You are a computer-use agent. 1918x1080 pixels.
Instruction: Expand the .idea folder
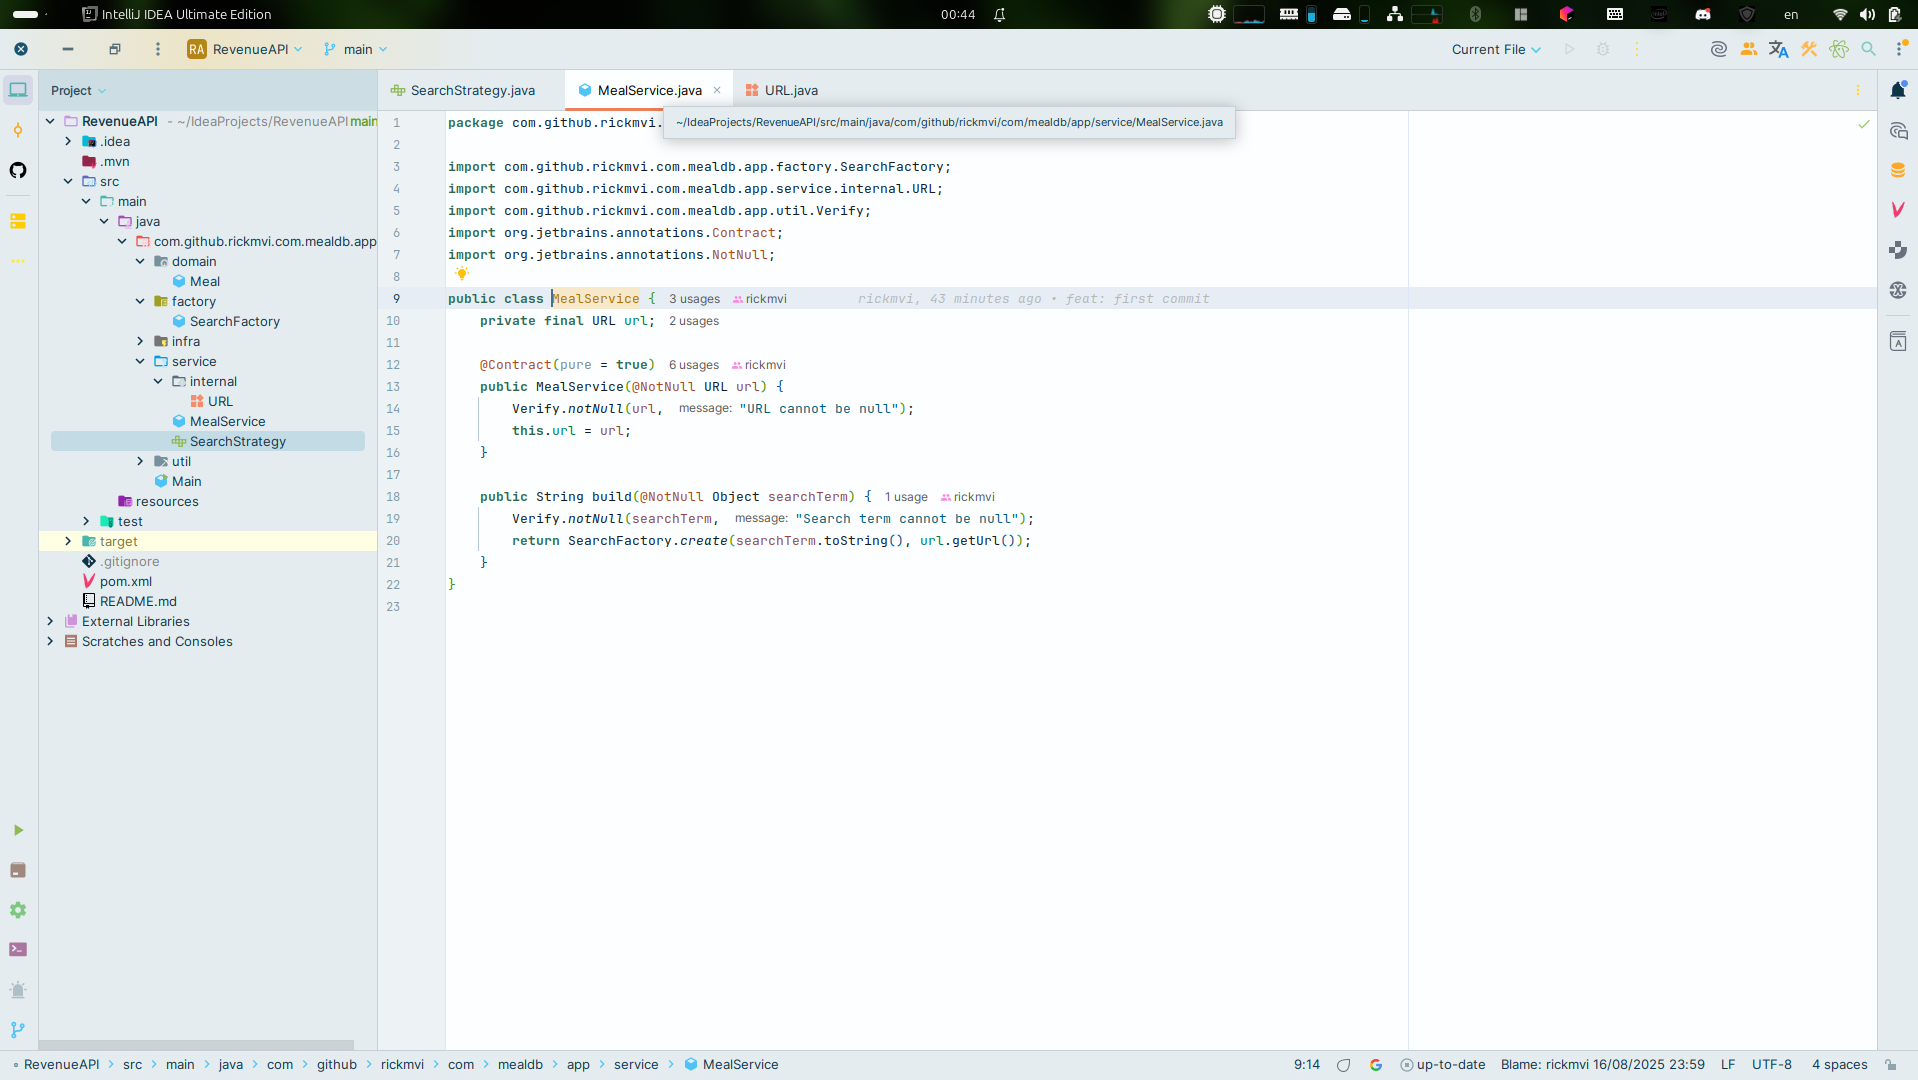68,141
